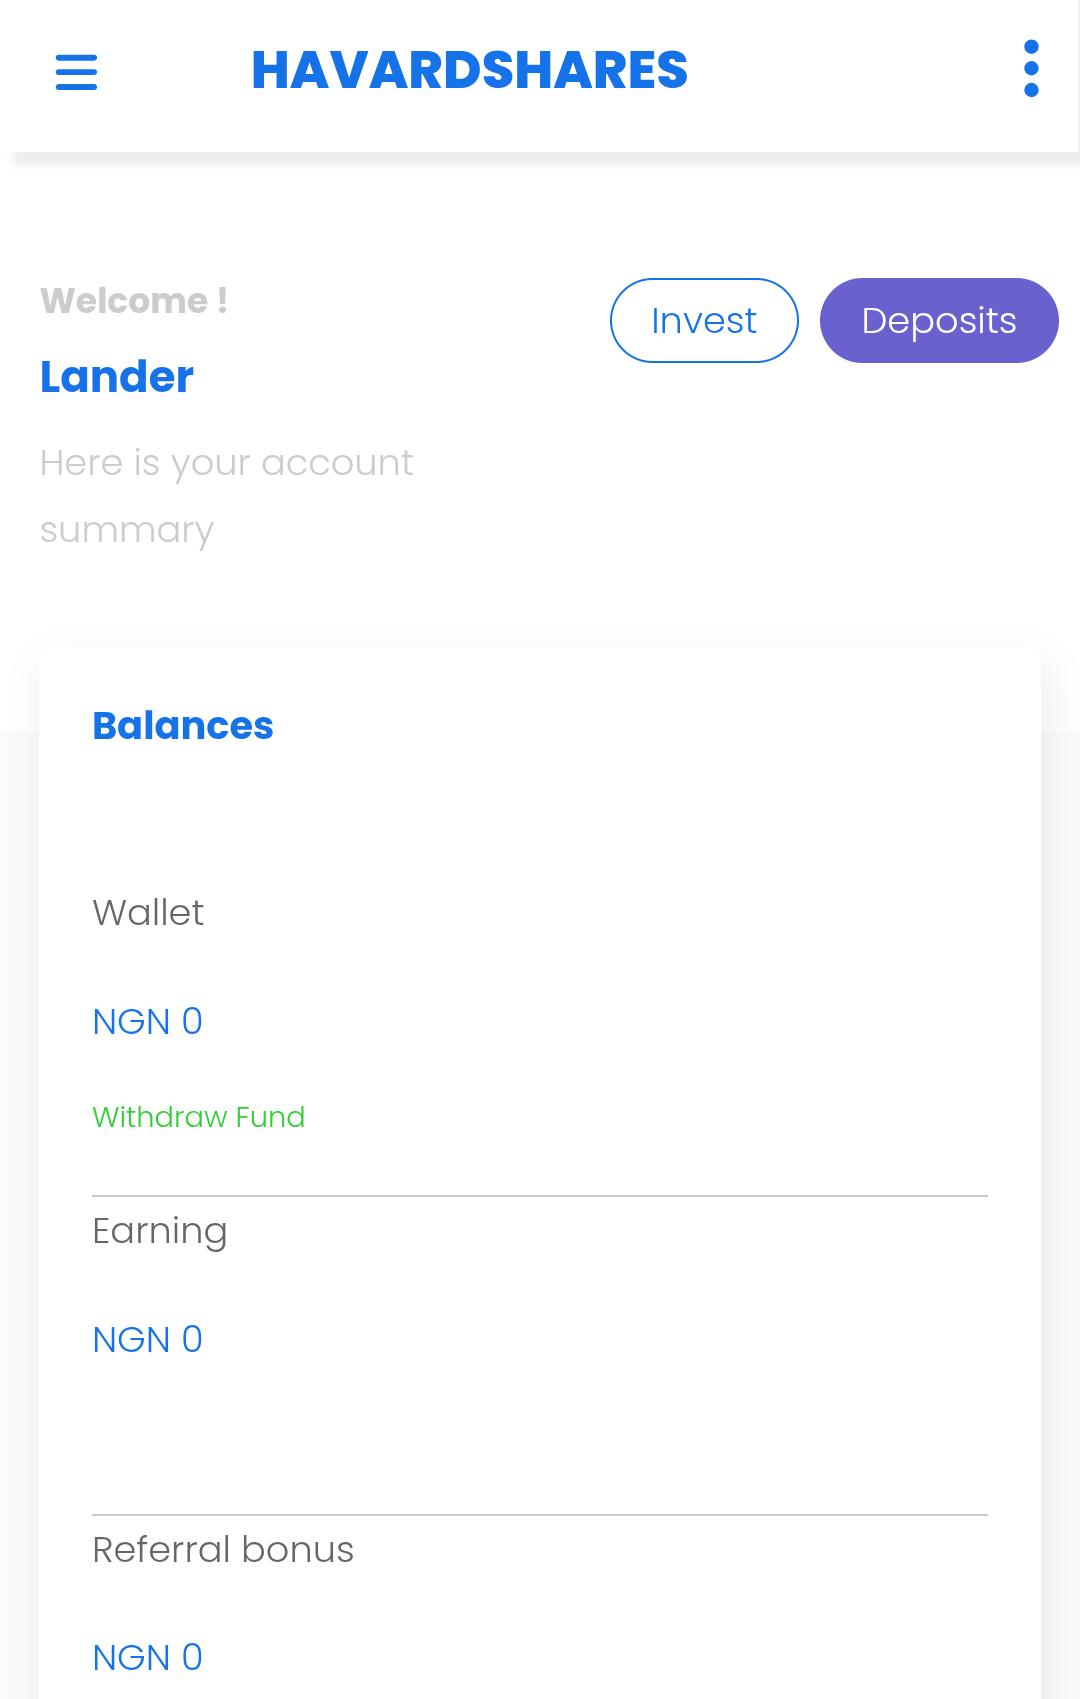Click the Referral bonus NGN 0
1080x1699 pixels.
pos(147,1656)
